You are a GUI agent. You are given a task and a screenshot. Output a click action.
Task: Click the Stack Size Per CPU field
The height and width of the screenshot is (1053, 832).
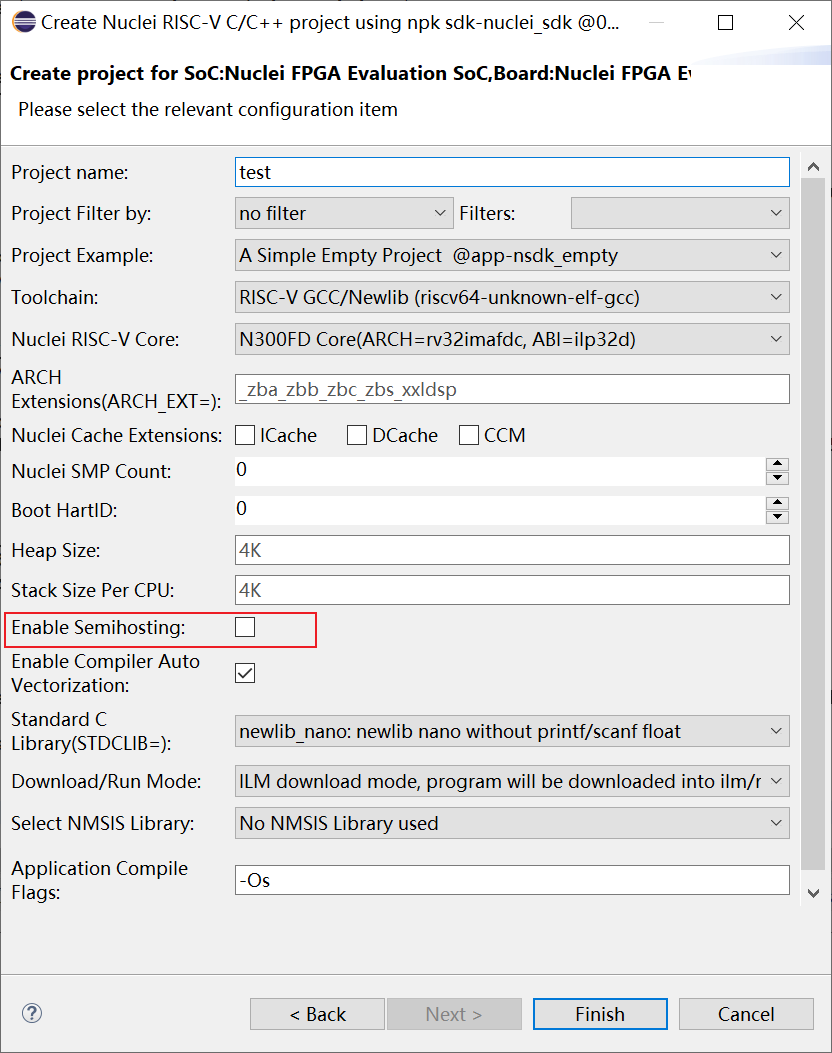512,590
